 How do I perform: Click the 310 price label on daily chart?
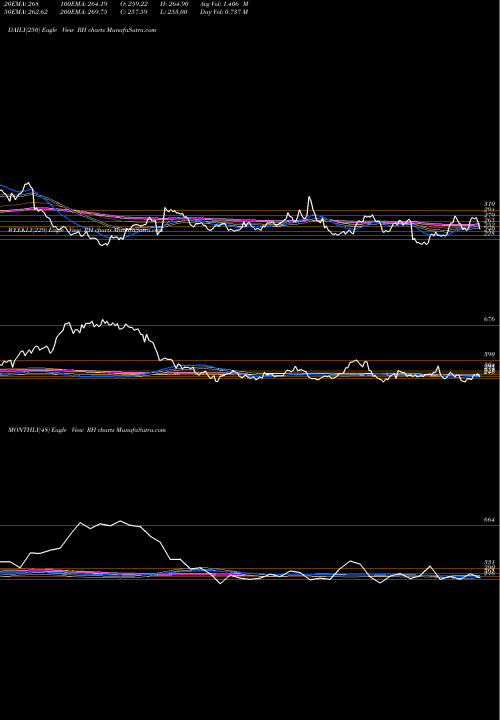490,203
